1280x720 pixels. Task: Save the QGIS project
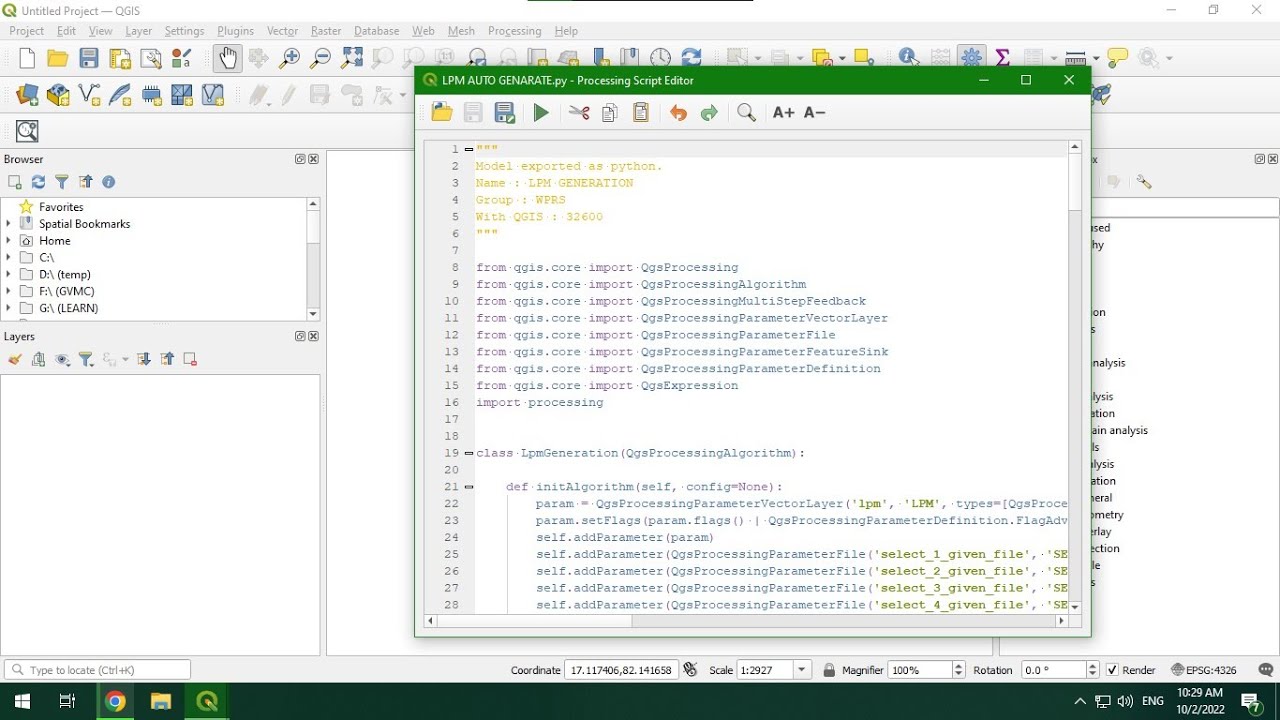89,58
